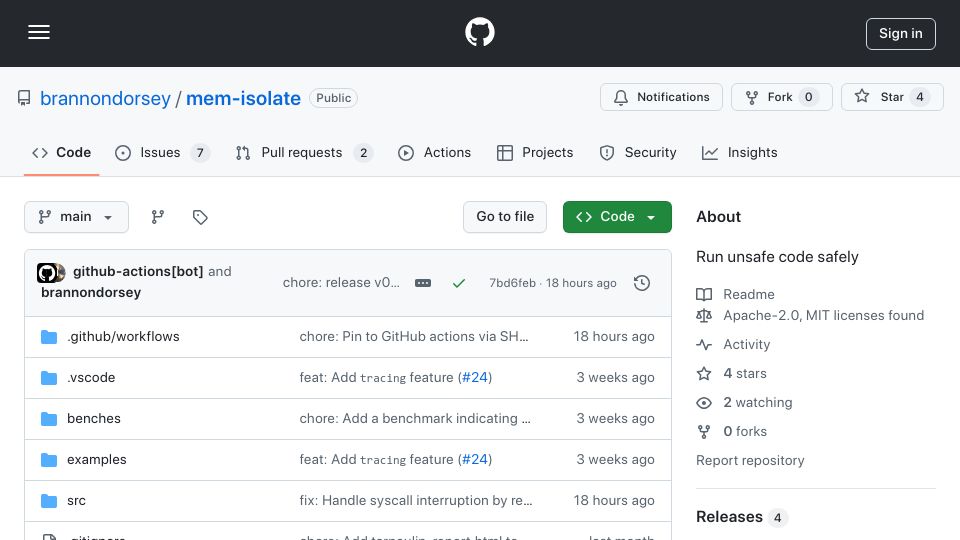The height and width of the screenshot is (540, 960).
Task: Open the .vscode folder
Action: tap(91, 378)
